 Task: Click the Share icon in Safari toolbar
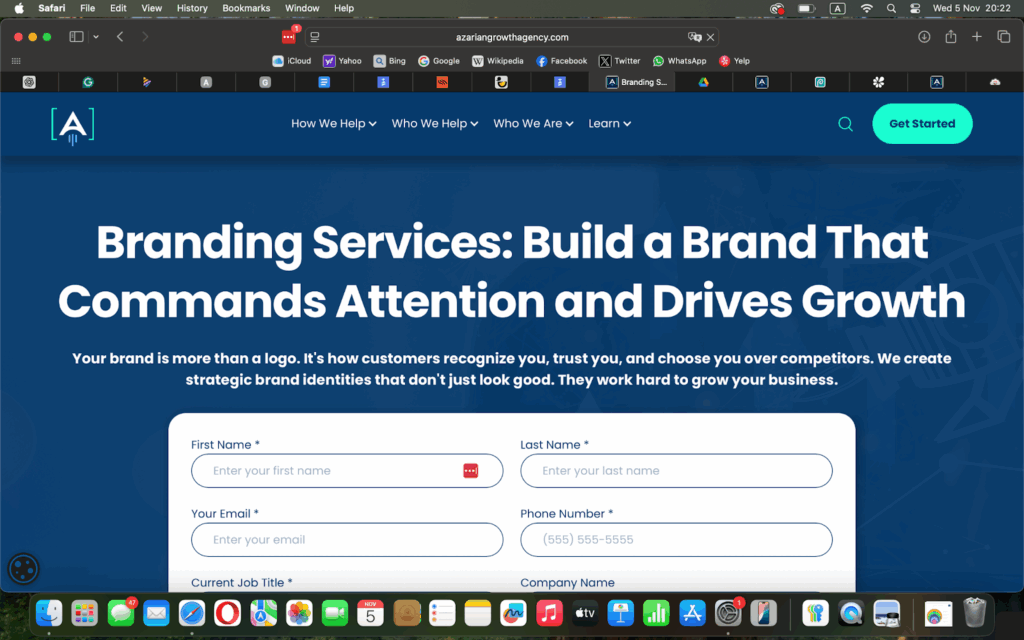coord(950,36)
